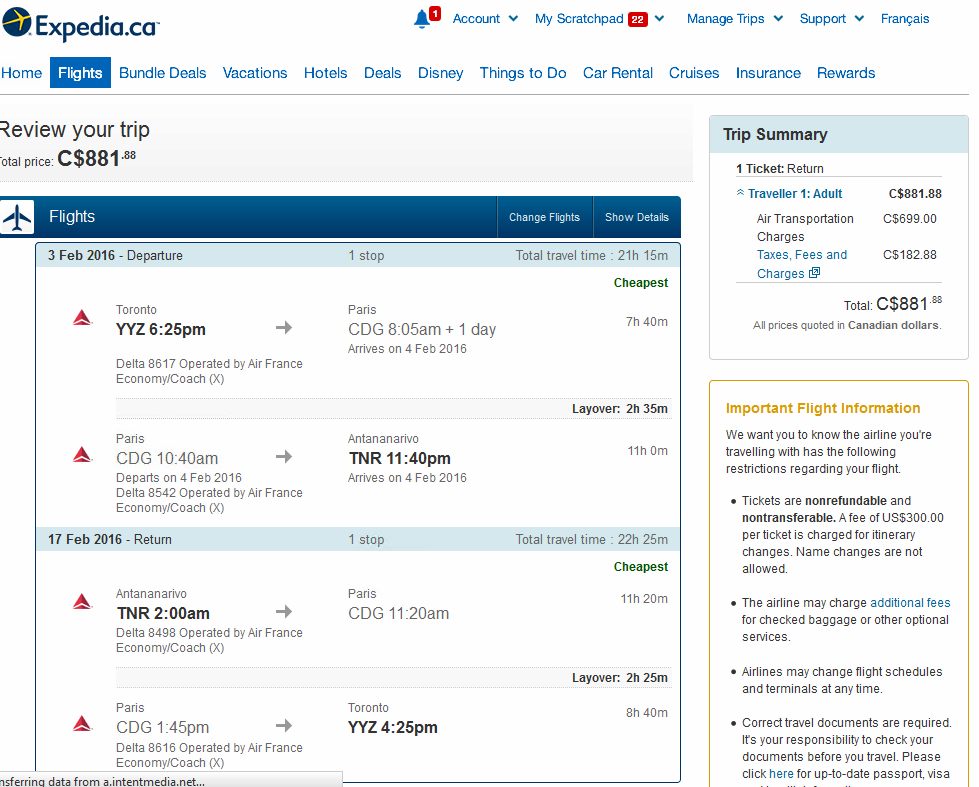Click the Layover: 2h 25m text
This screenshot has height=787, width=979.
click(619, 678)
